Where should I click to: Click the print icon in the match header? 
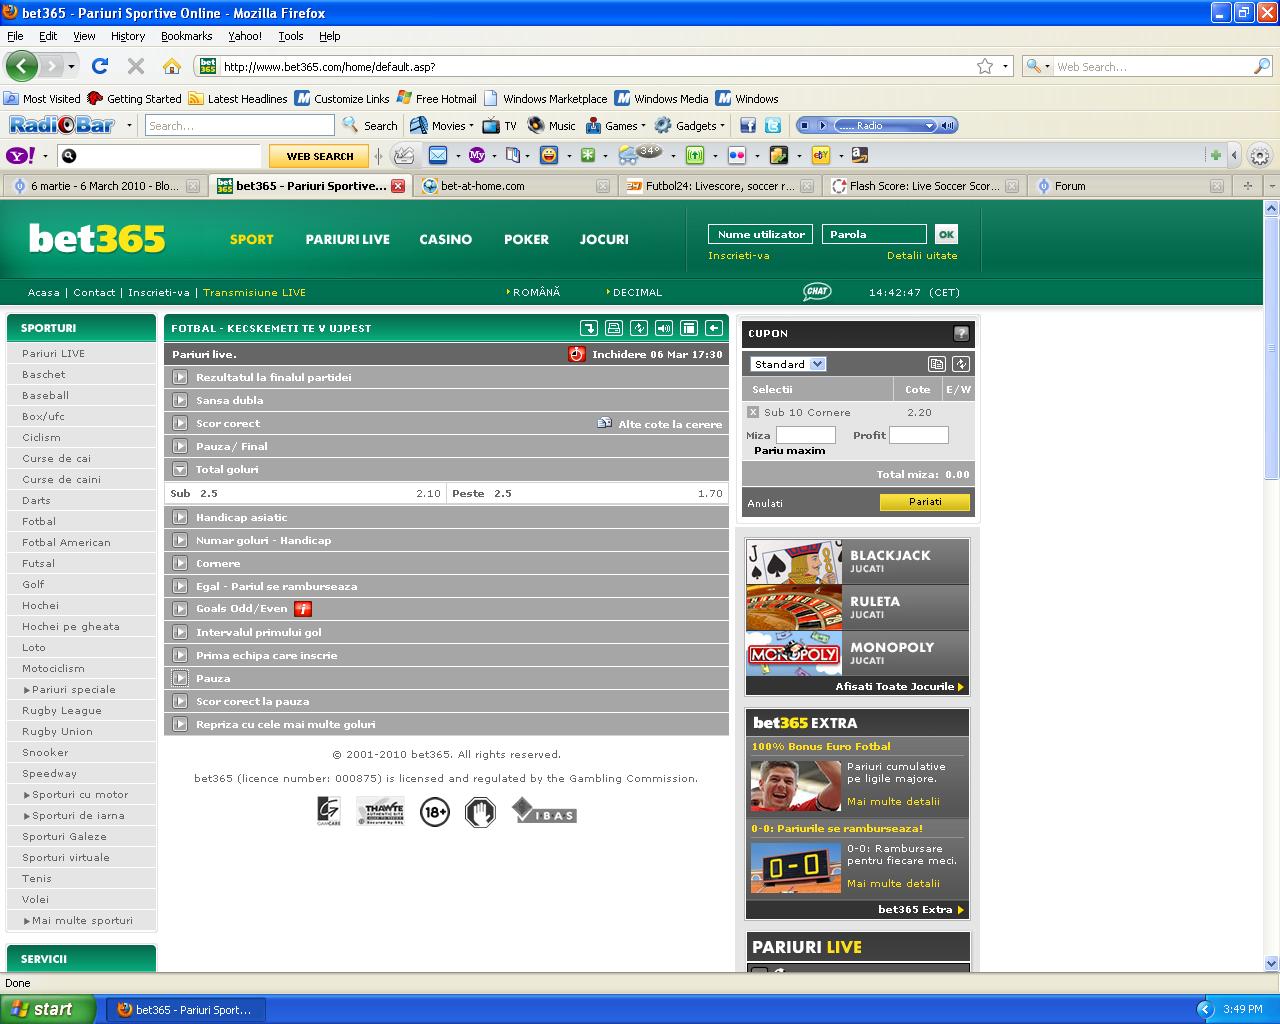(x=613, y=328)
